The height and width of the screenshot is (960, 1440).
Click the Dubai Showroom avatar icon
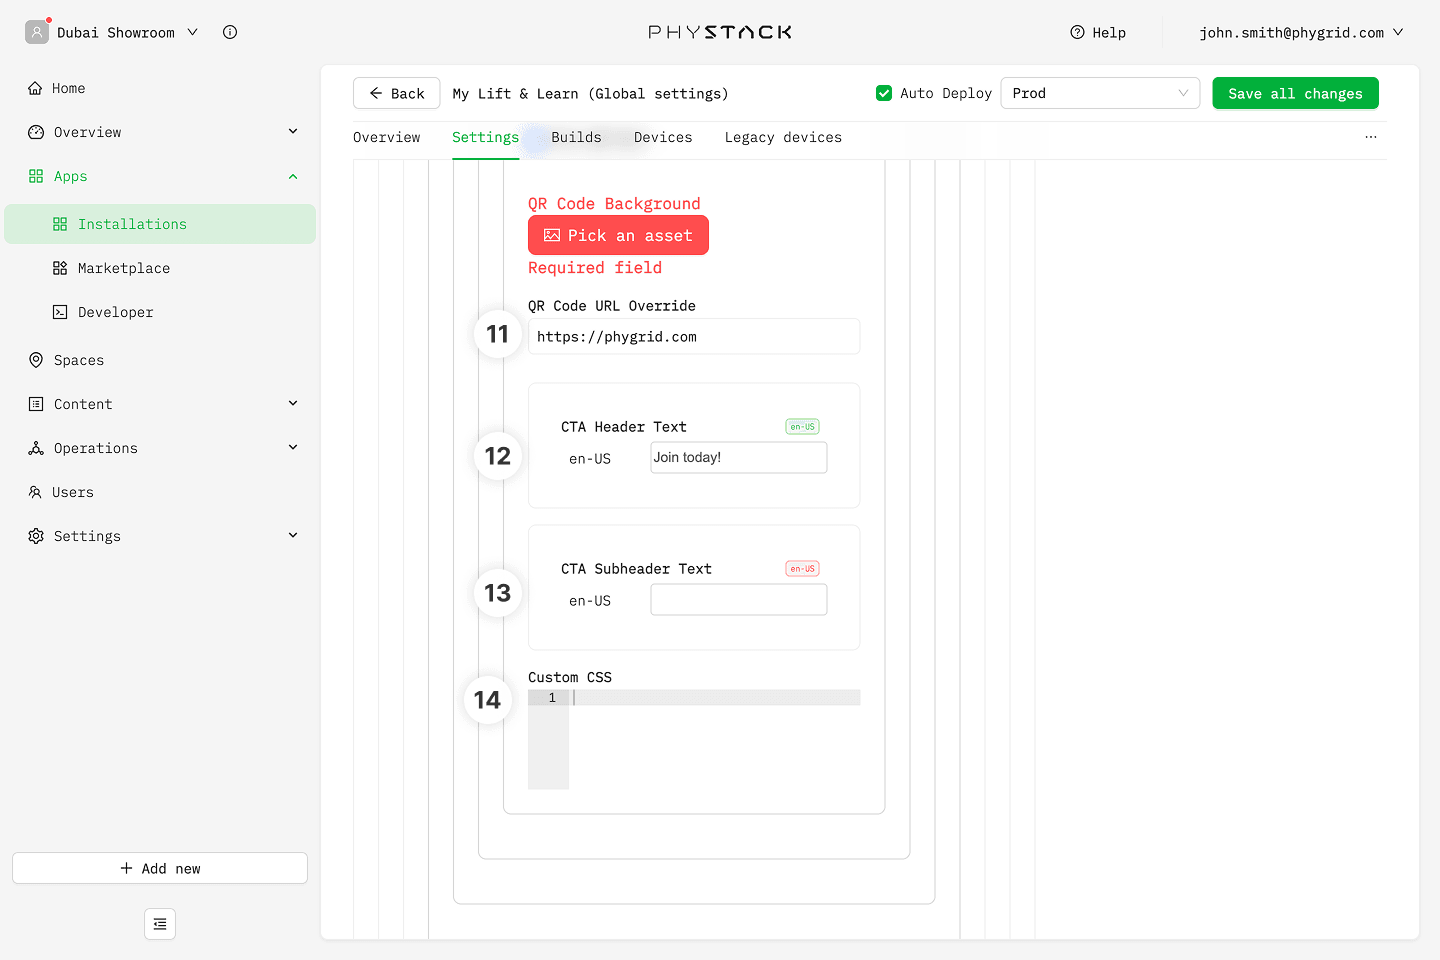[37, 32]
